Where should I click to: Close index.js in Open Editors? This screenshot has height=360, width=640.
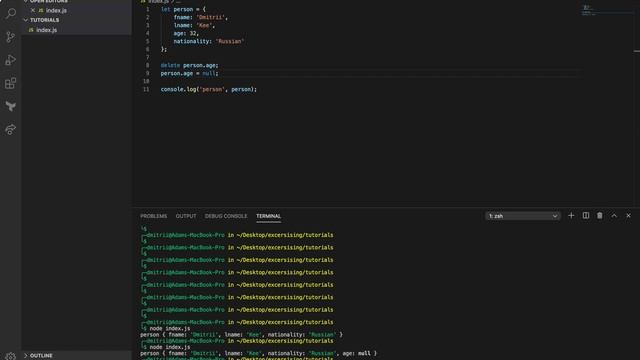[x=33, y=10]
